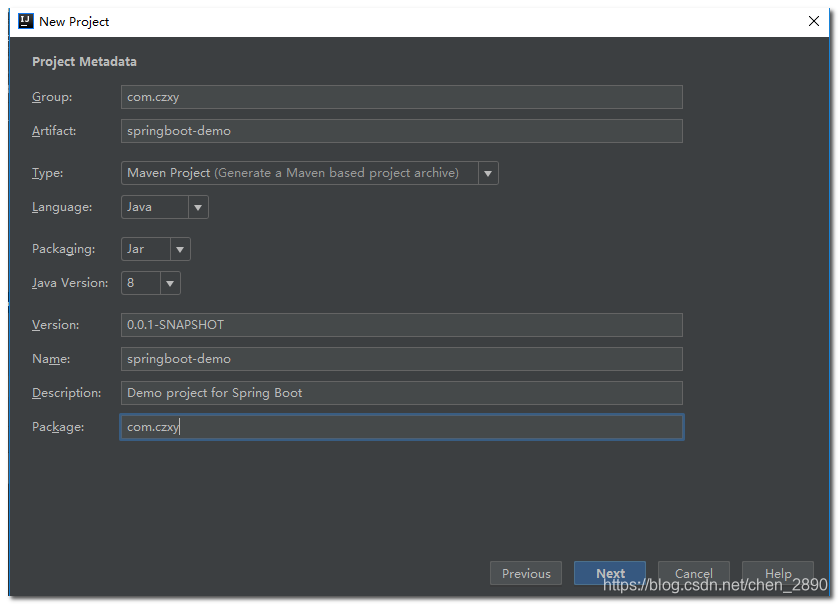Open the Language Java dropdown
The width and height of the screenshot is (838, 604).
(165, 207)
